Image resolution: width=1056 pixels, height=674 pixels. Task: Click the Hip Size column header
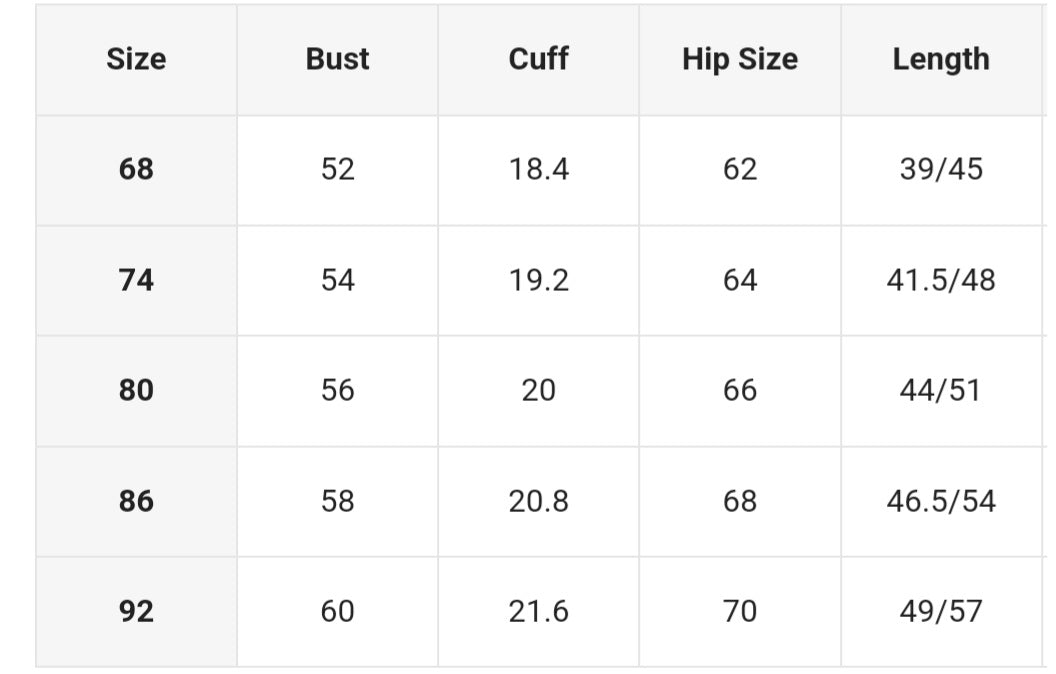(739, 60)
